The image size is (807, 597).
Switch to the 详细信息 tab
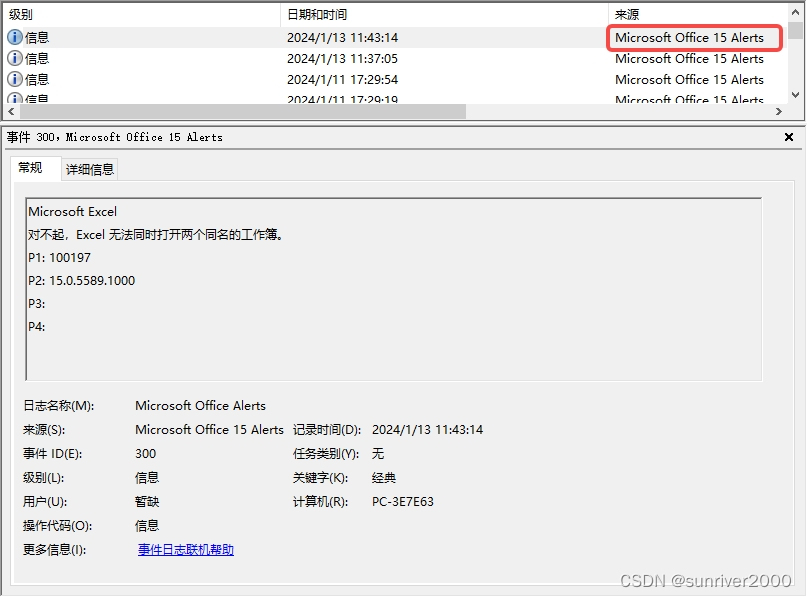(x=90, y=169)
